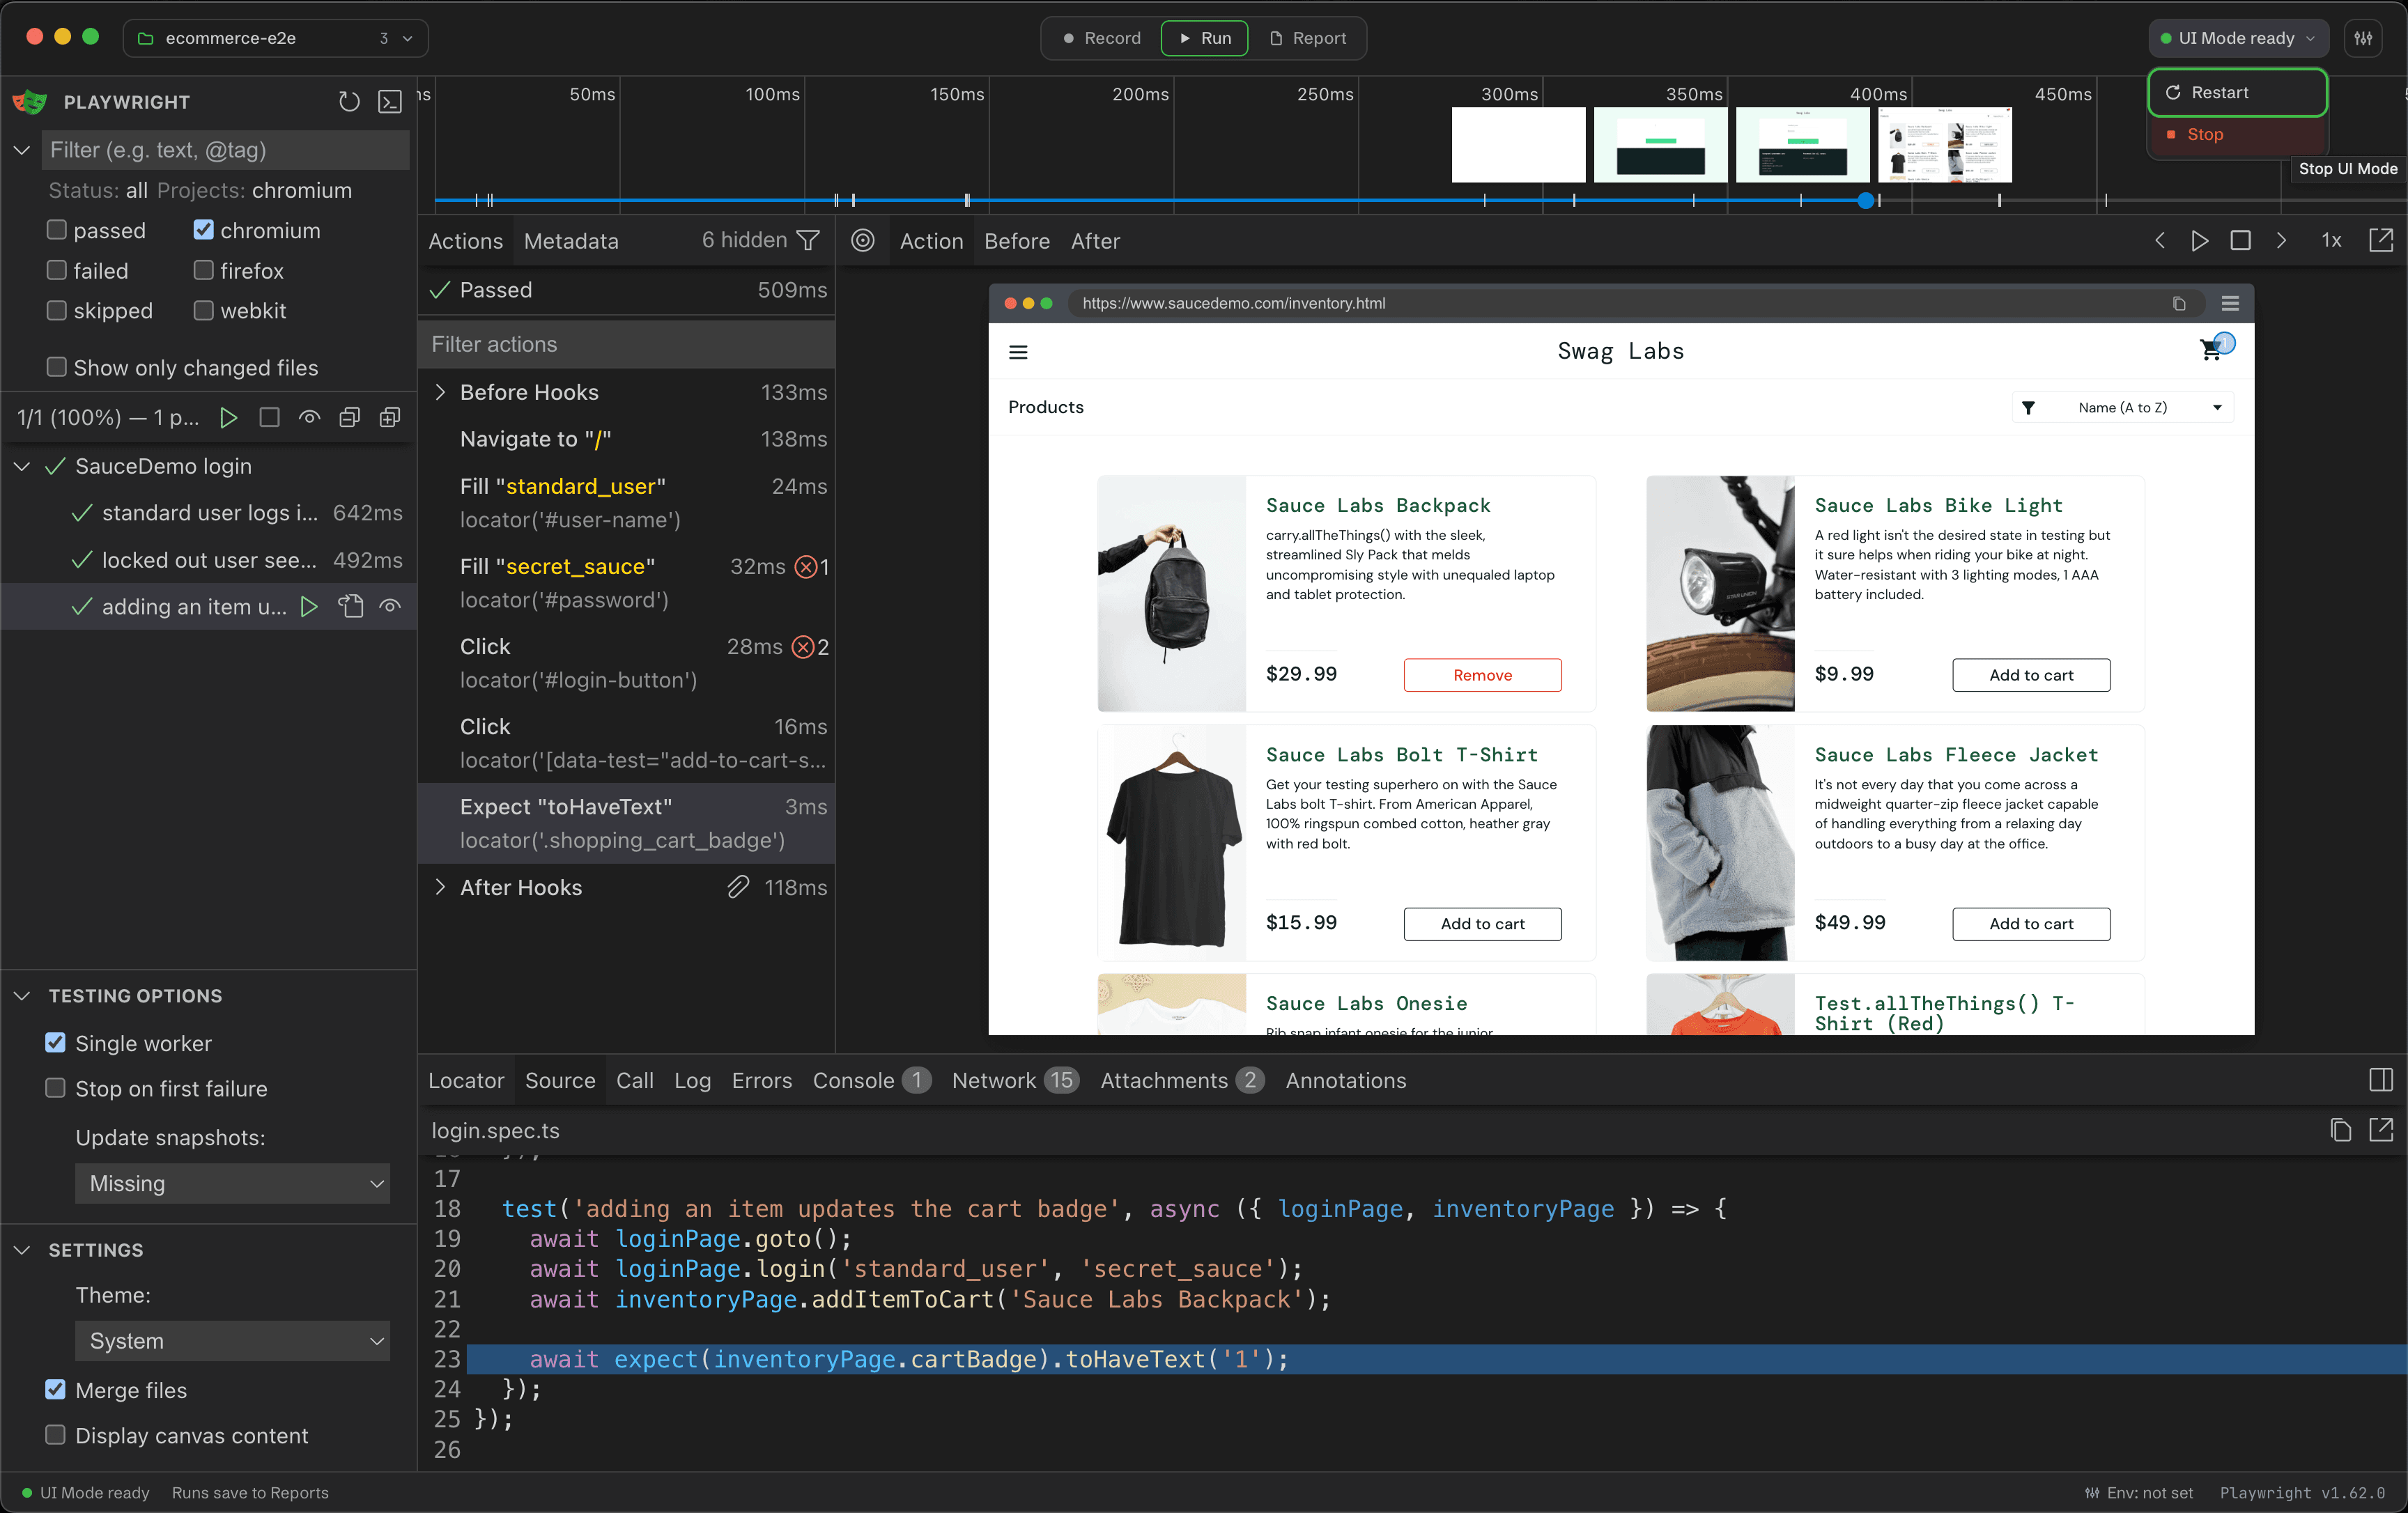This screenshot has width=2408, height=1513.
Task: Copy the snapshot URL icon
Action: click(2179, 304)
